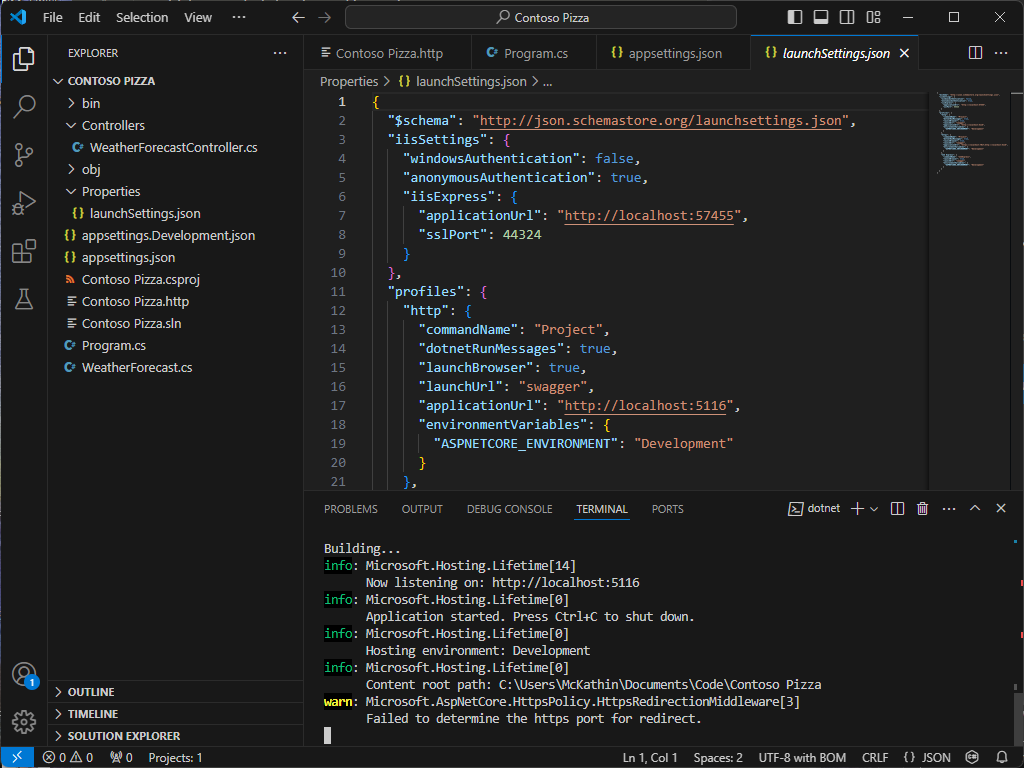Expand the TIMELINE section
This screenshot has width=1024, height=768.
175,714
